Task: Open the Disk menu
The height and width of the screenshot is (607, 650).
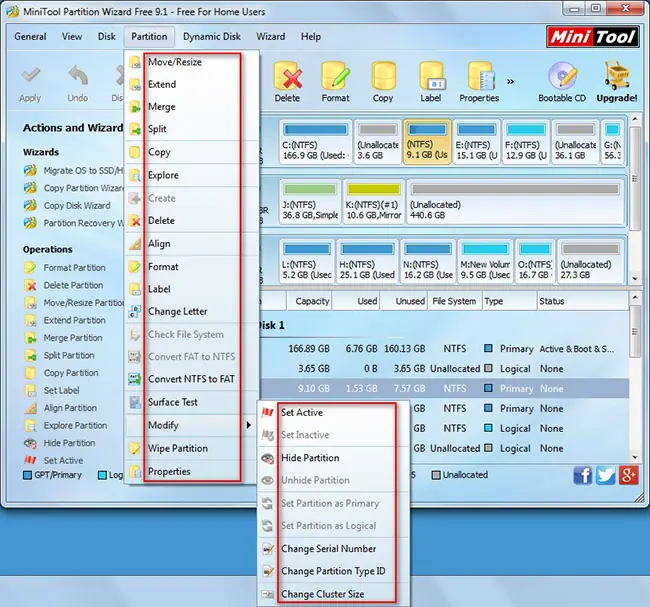Action: 107,36
